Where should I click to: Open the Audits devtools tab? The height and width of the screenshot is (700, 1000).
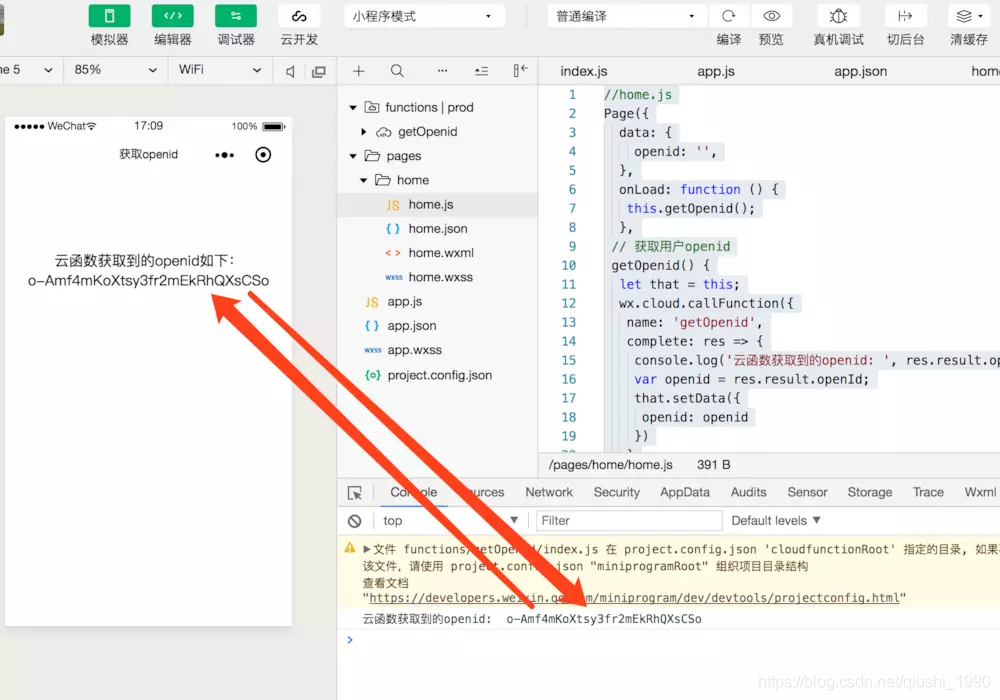(748, 492)
